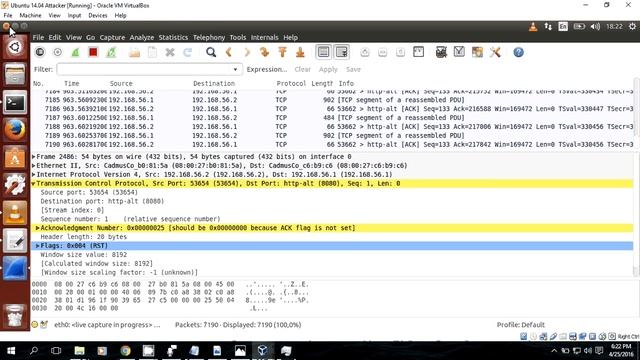Edit display filters

459,52
